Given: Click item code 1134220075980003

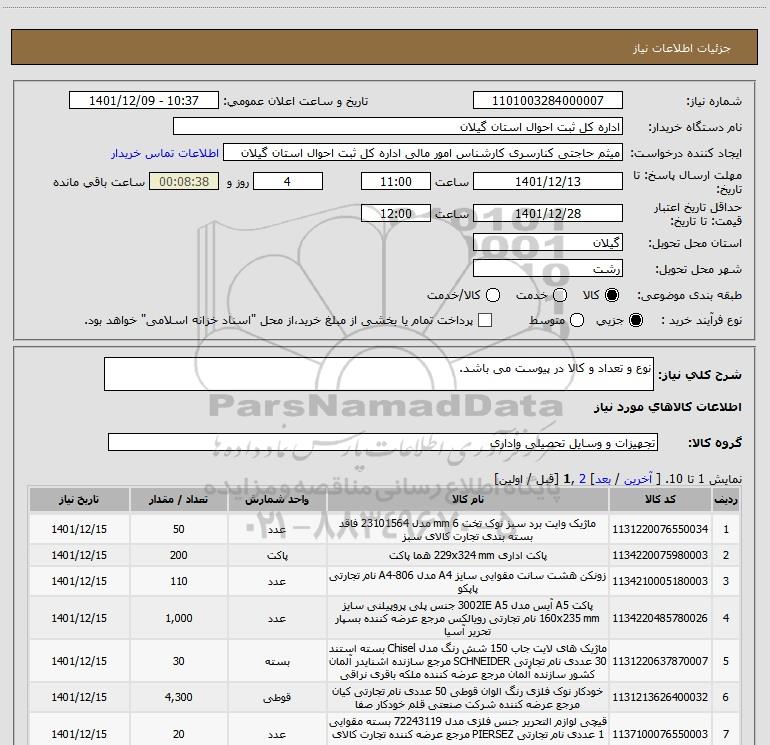Looking at the screenshot, I should [x=660, y=555].
